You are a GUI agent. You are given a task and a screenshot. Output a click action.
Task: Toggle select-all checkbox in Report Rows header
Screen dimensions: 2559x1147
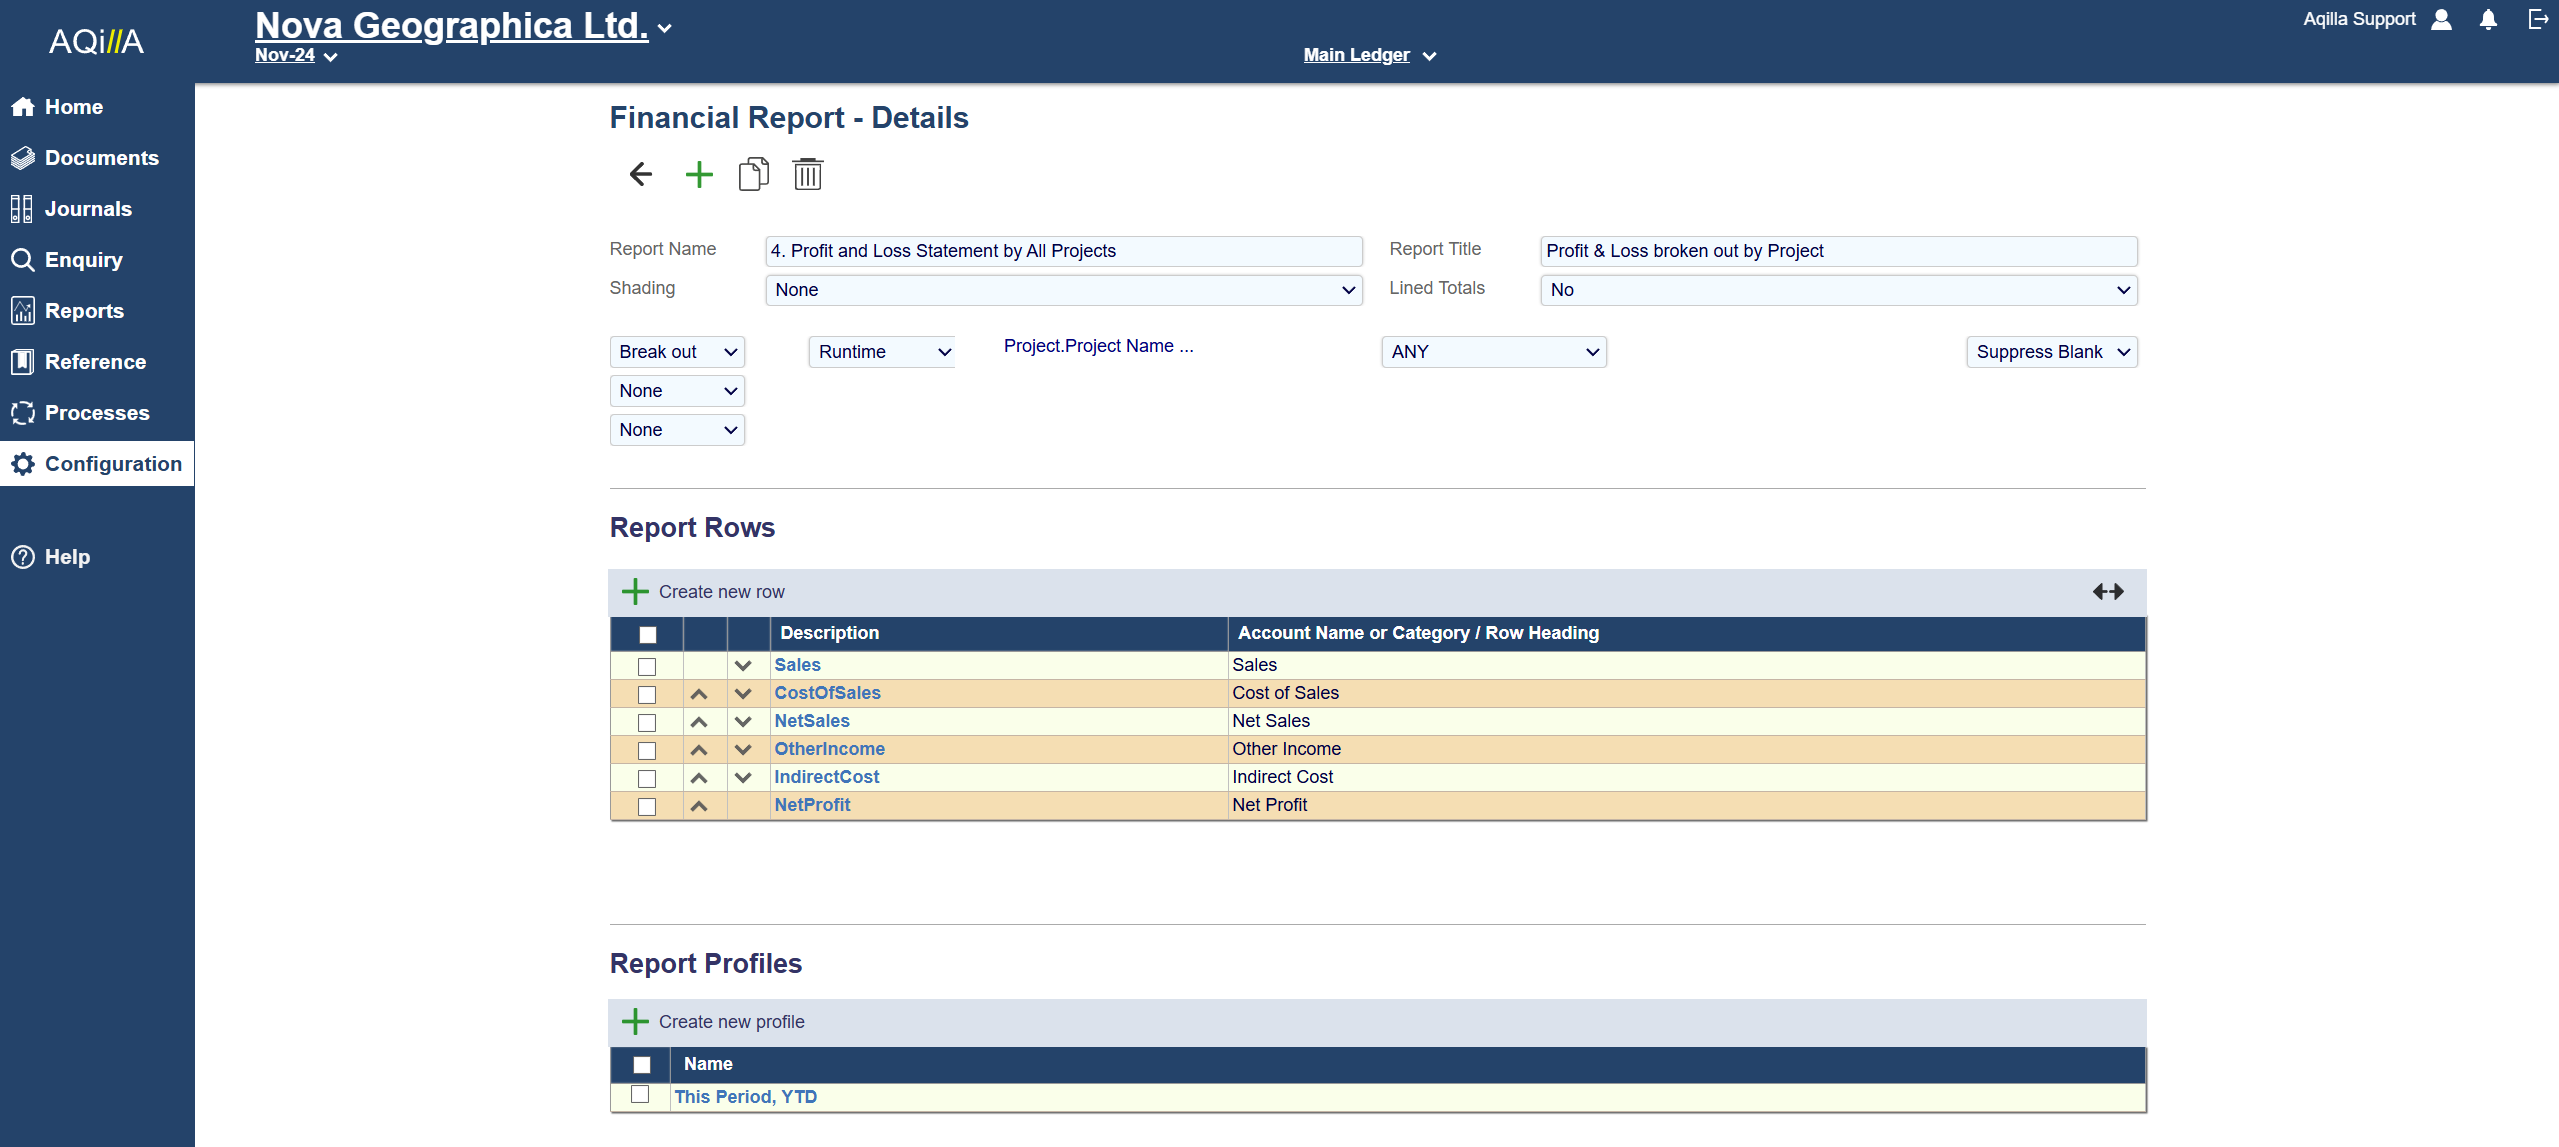tap(647, 634)
